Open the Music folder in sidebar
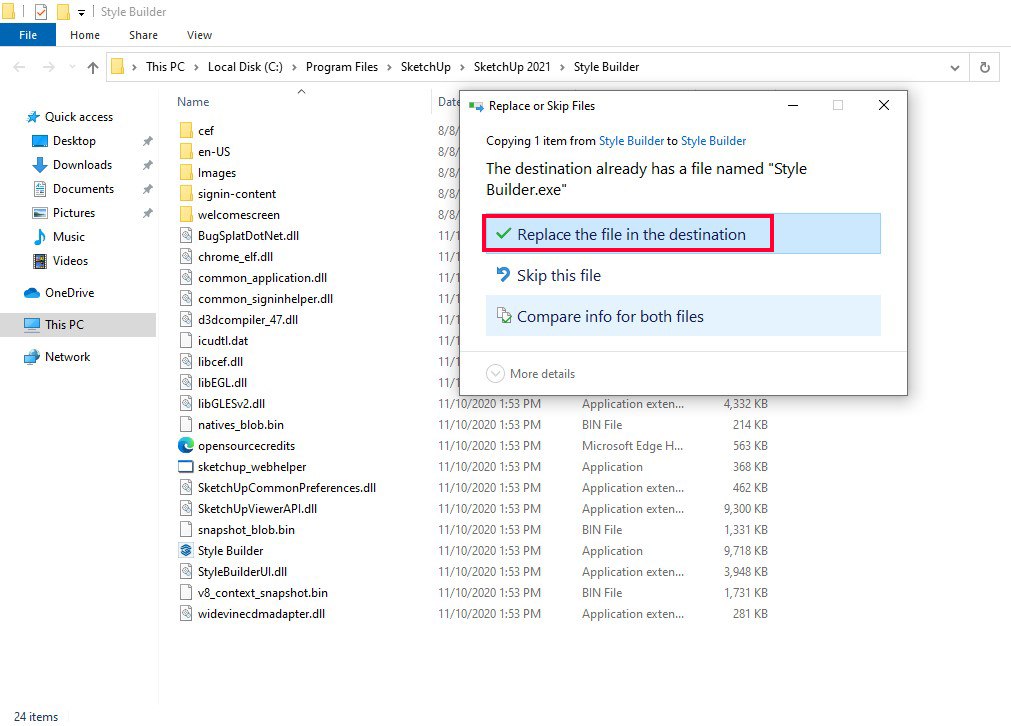1011x726 pixels. [x=68, y=237]
